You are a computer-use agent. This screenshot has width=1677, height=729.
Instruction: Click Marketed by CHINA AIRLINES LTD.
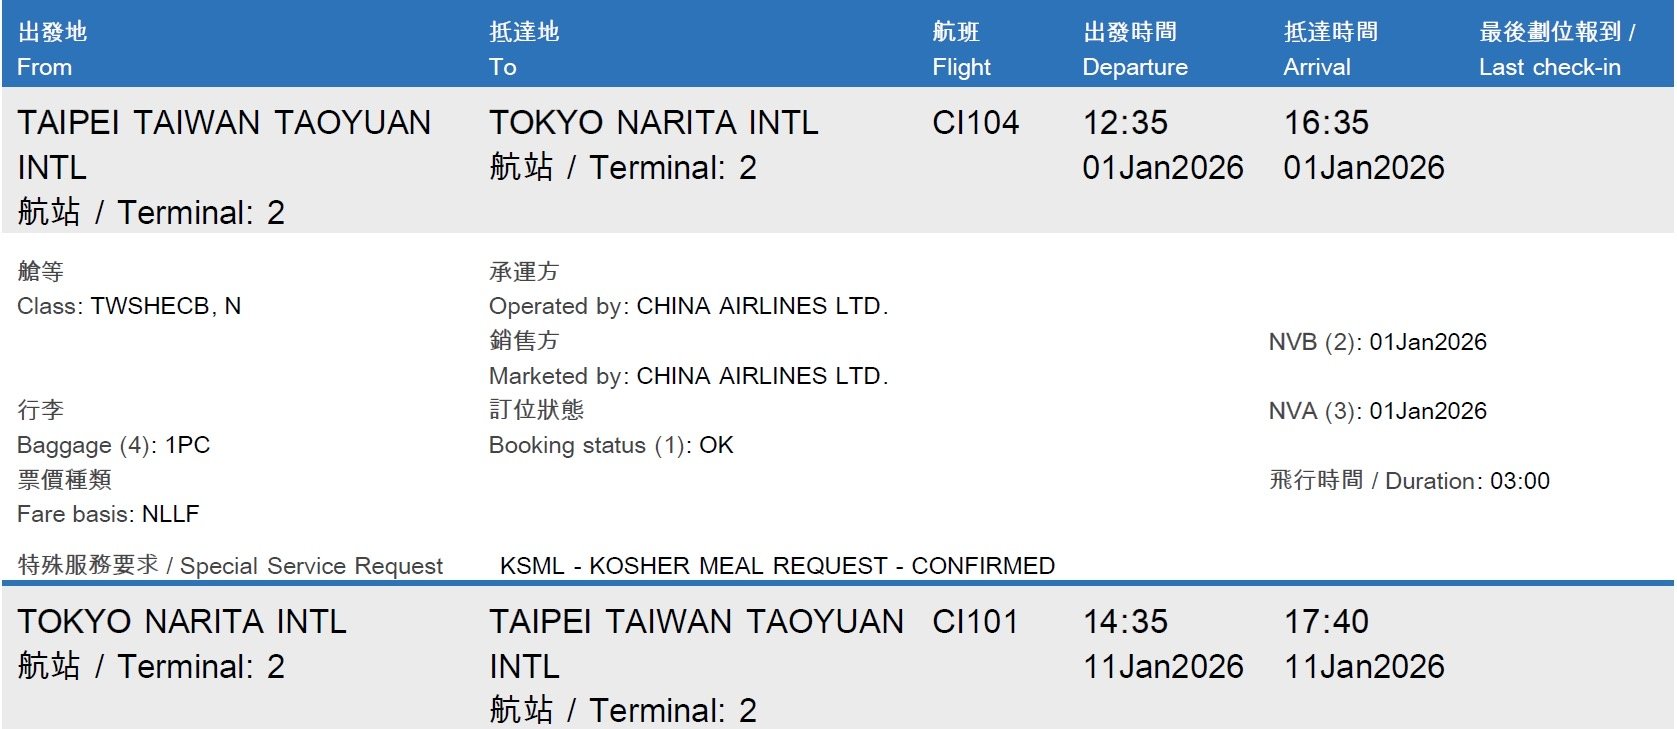pos(762,376)
